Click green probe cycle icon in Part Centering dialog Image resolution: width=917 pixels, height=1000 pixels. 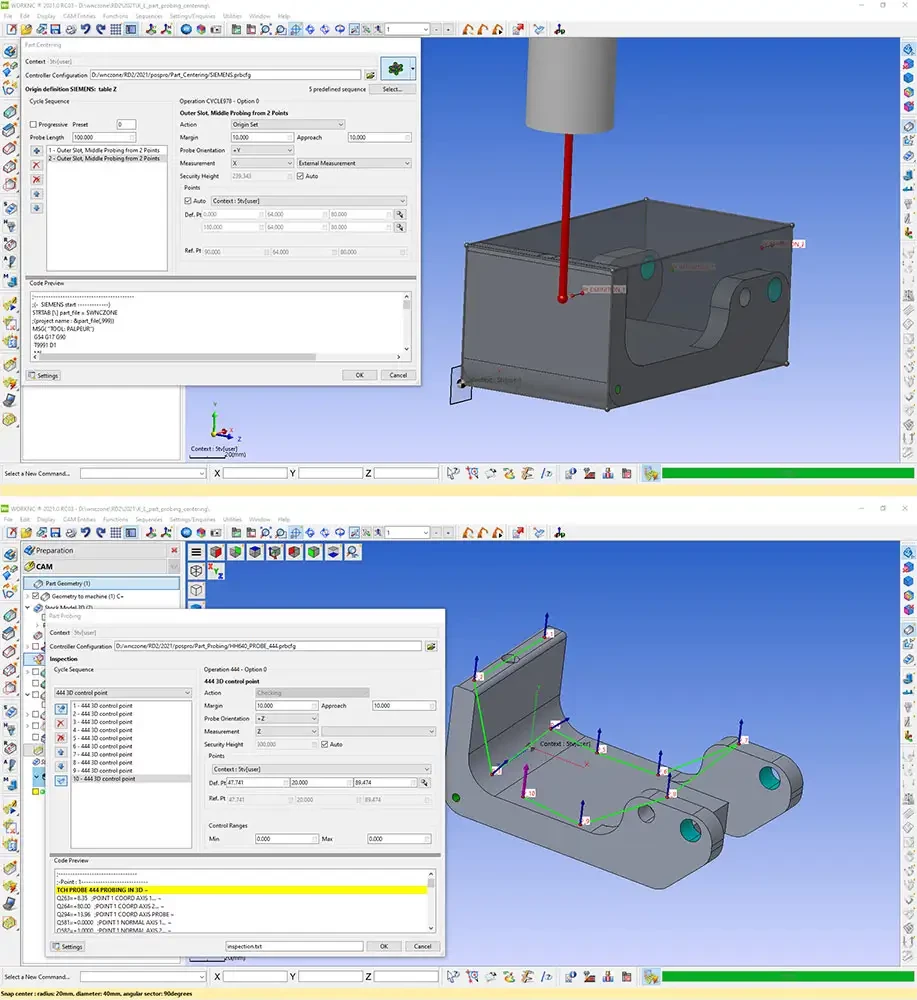pos(395,68)
